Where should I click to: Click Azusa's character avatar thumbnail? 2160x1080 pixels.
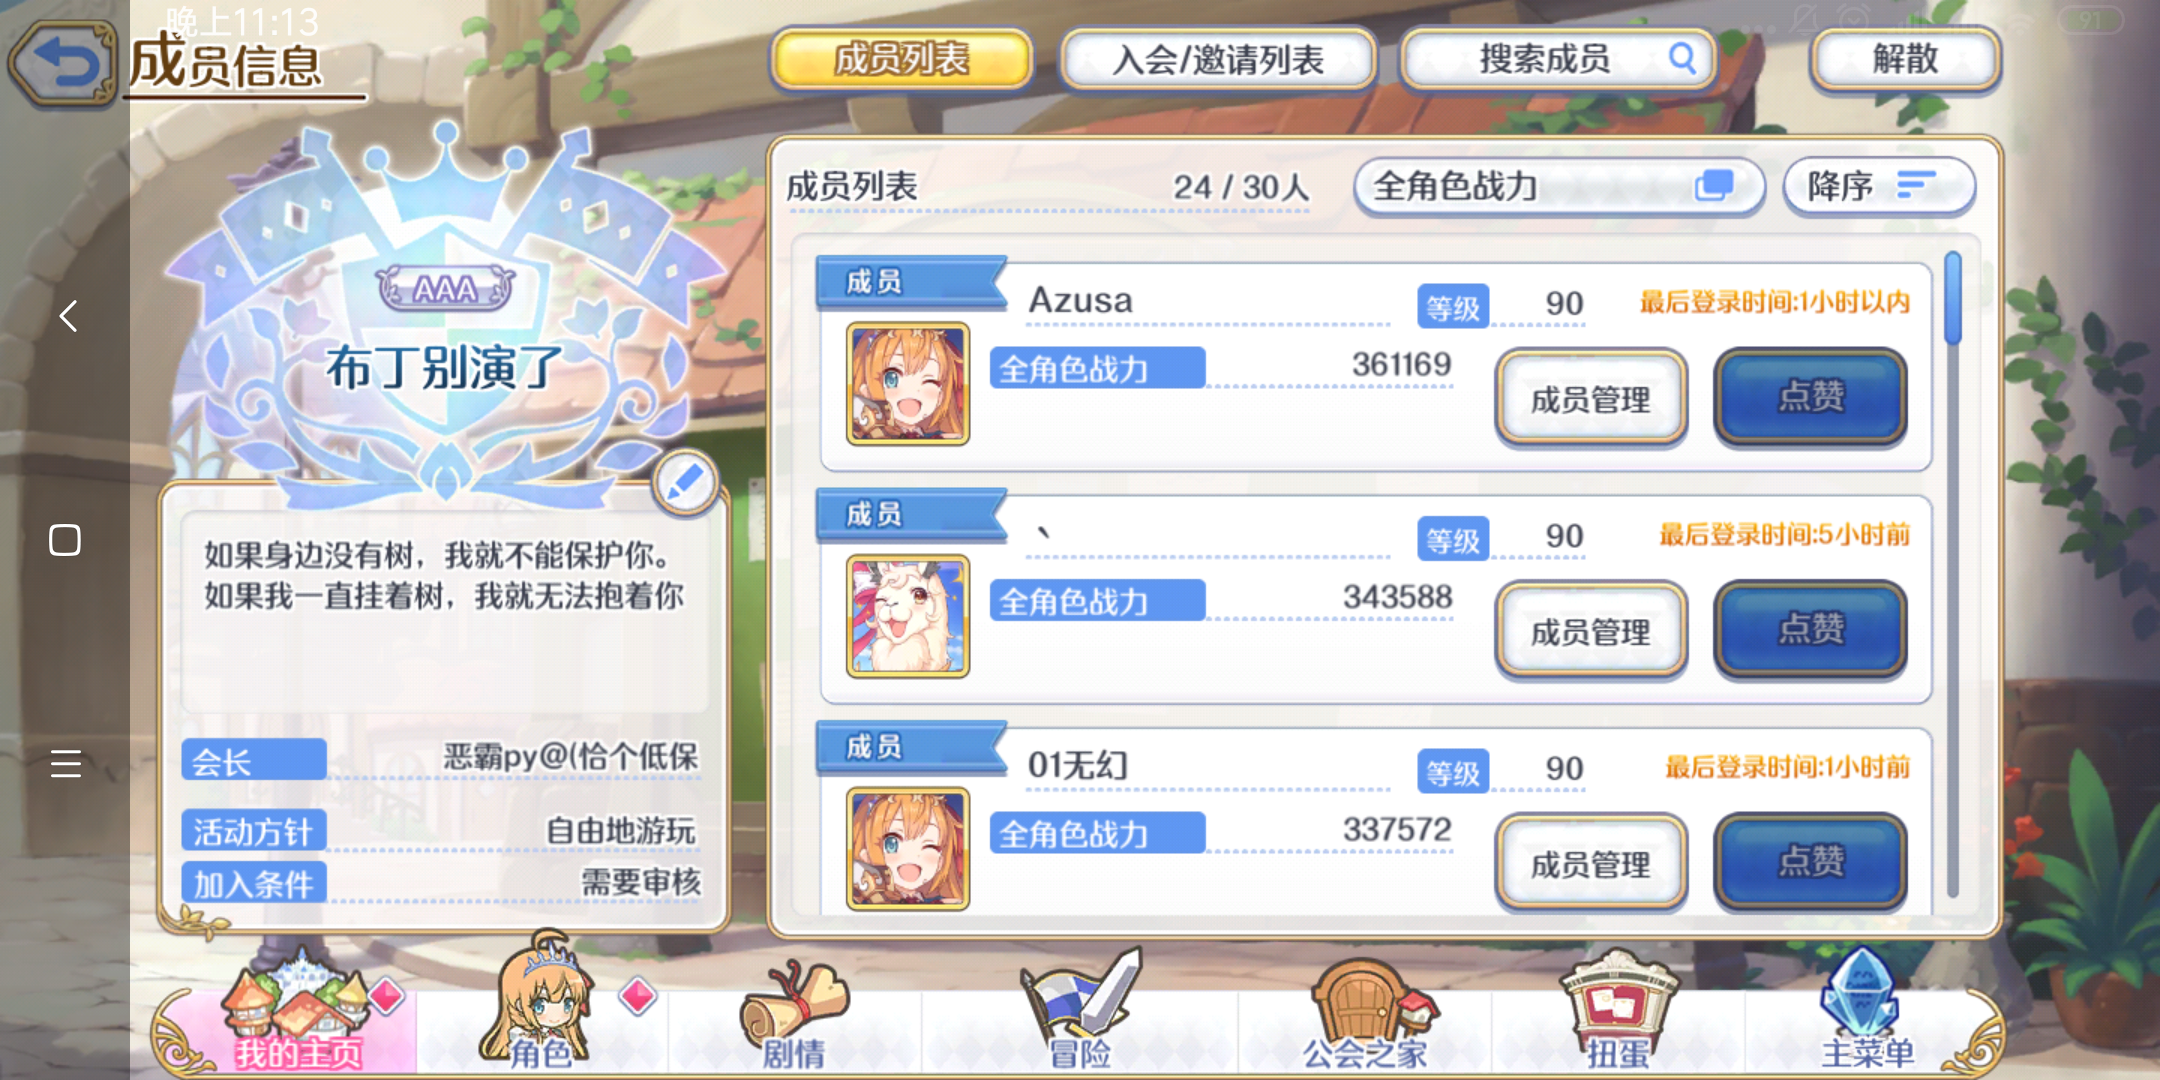tap(908, 383)
